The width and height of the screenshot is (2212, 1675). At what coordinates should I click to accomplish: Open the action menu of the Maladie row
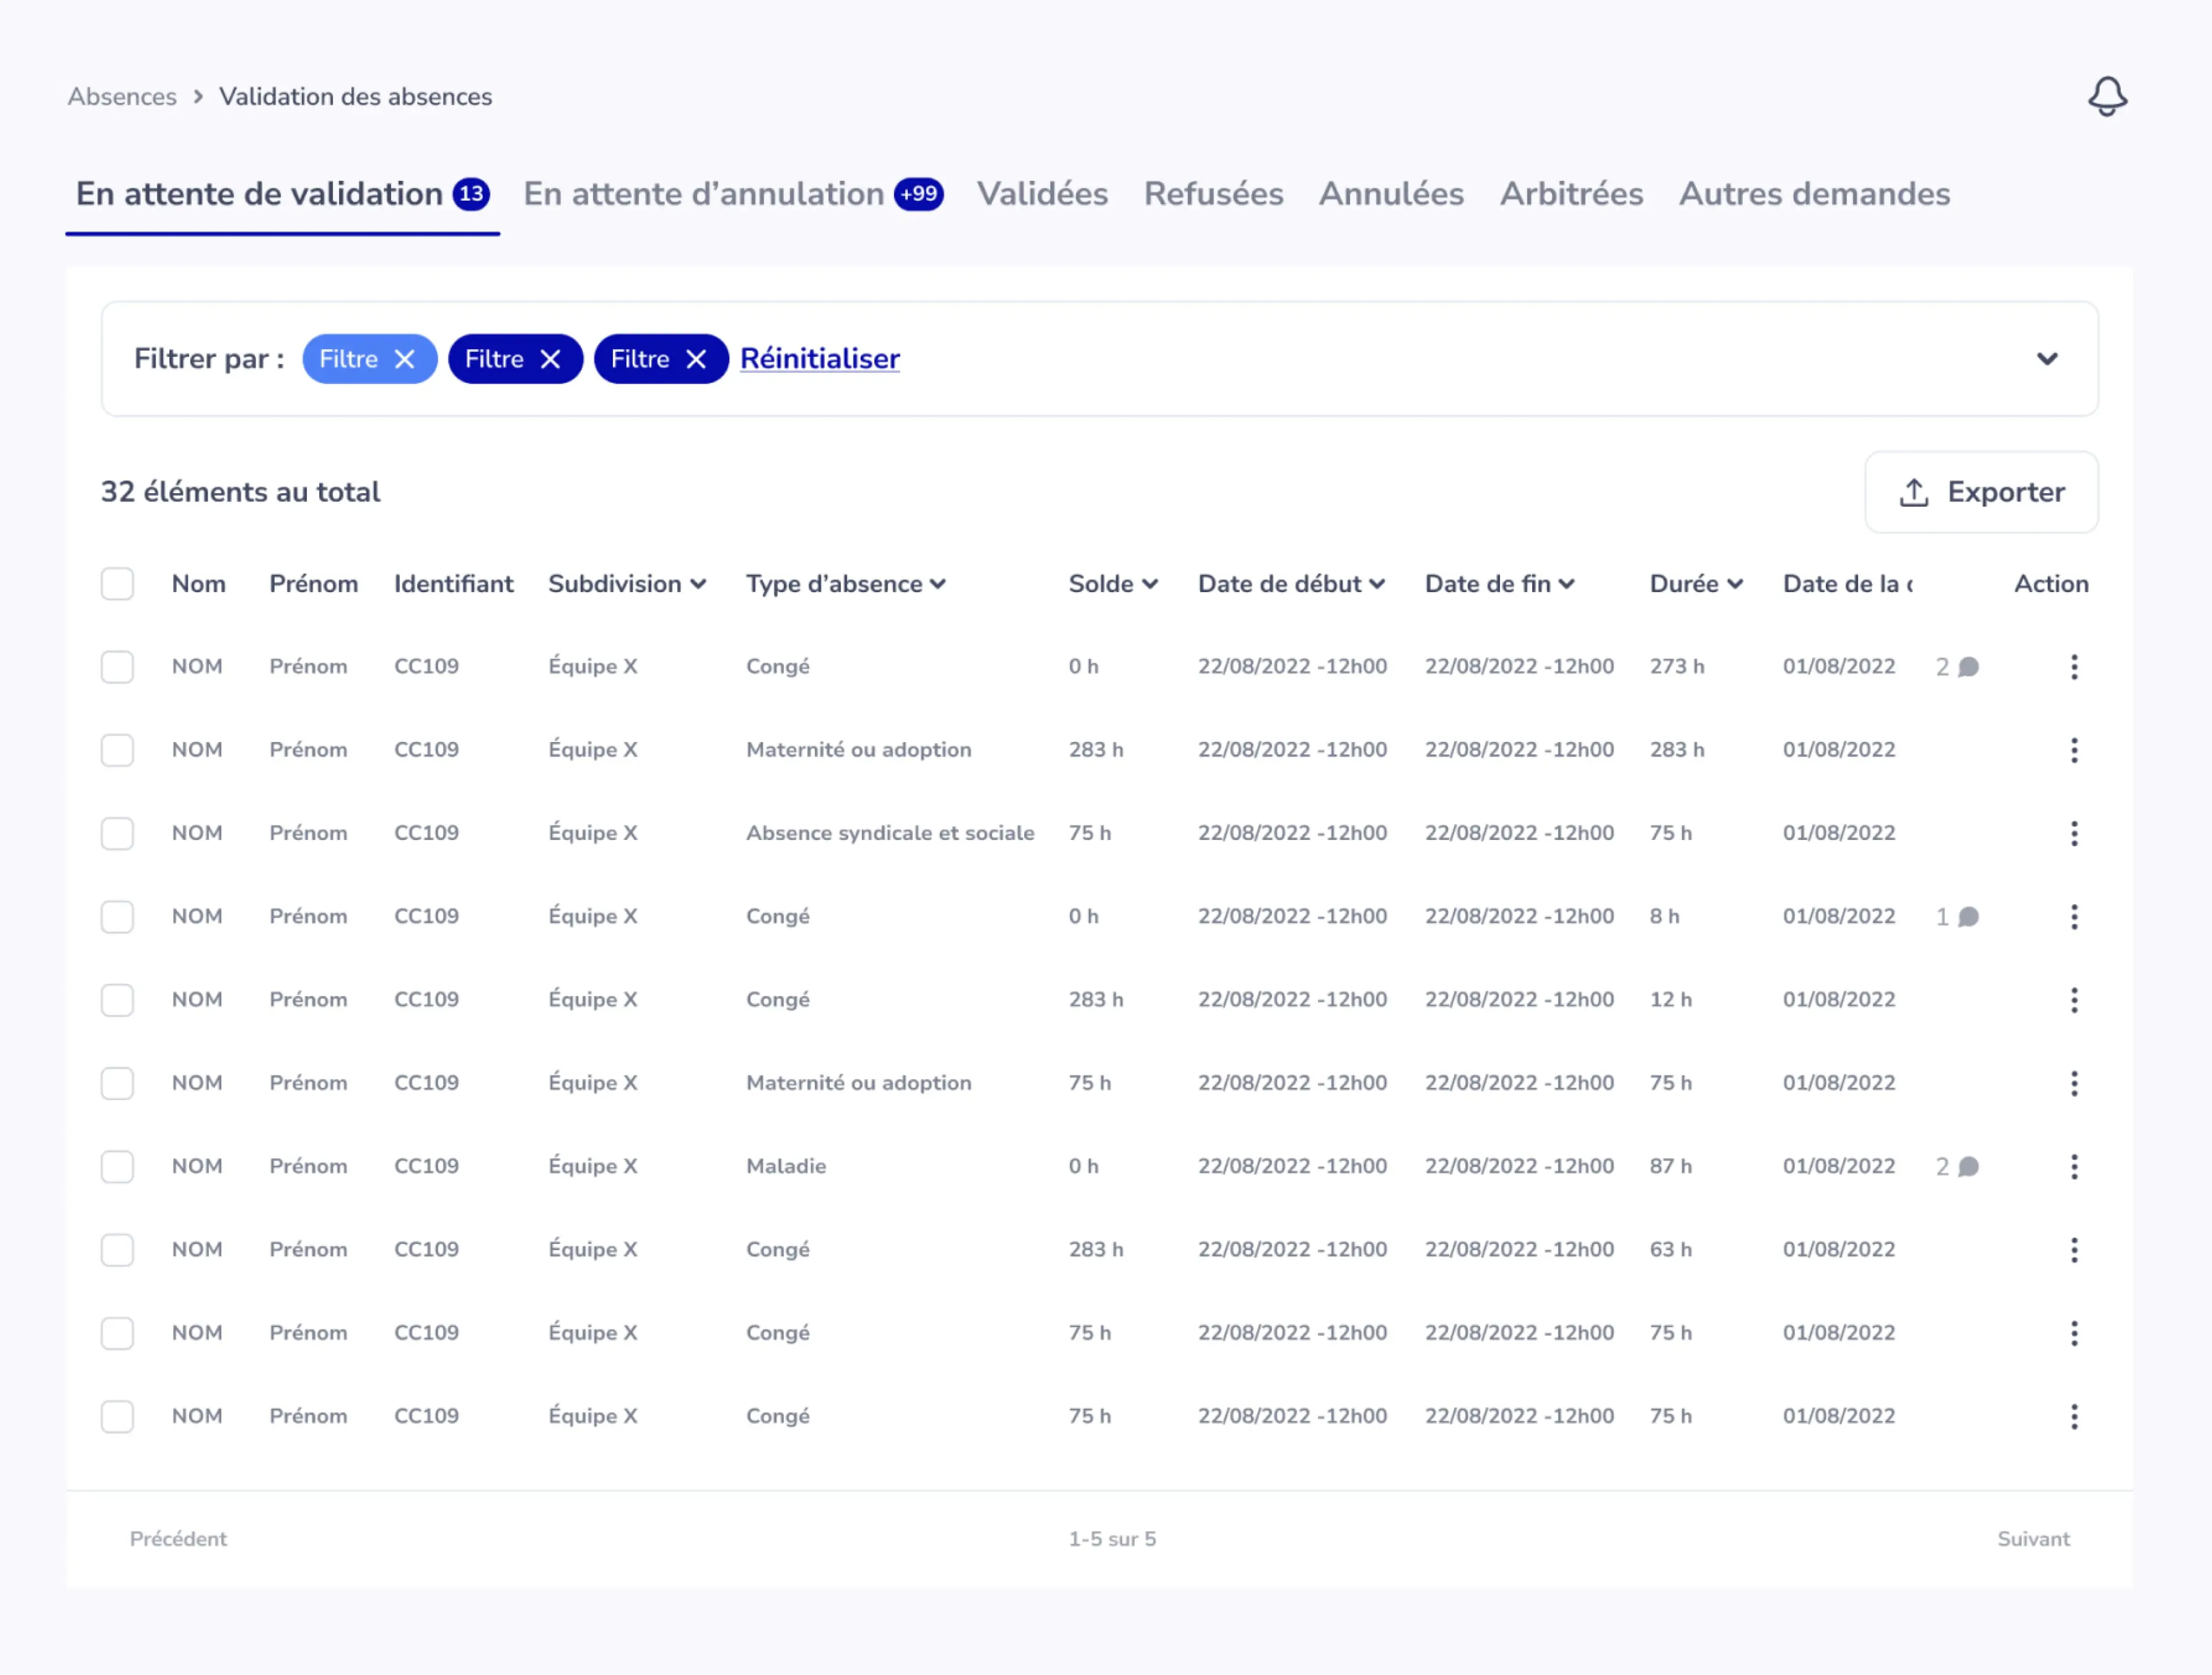pyautogui.click(x=2074, y=1165)
